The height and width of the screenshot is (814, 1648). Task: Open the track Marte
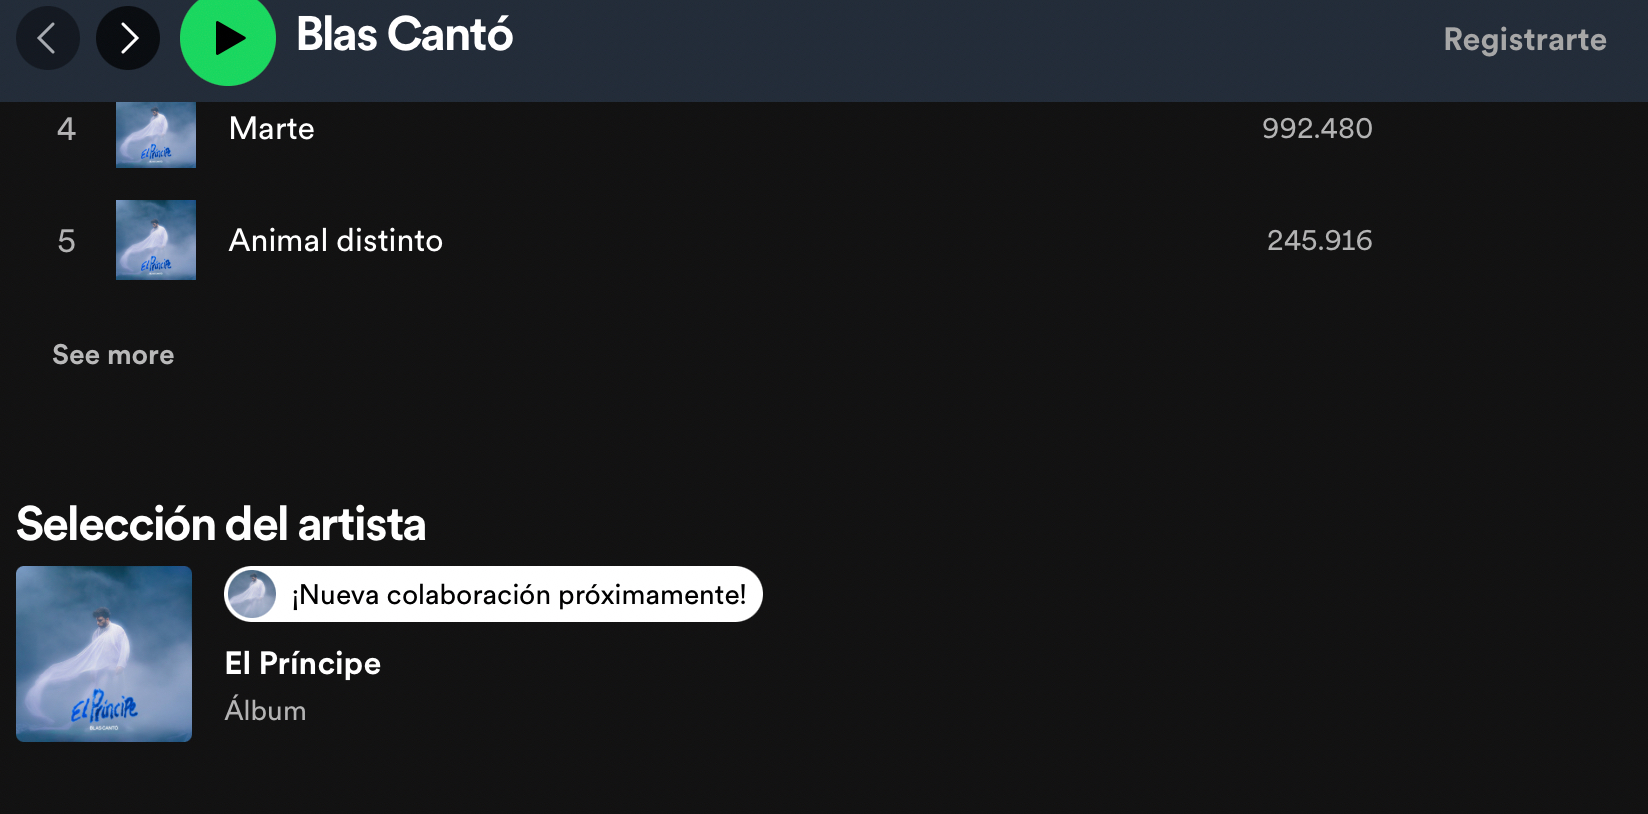click(272, 129)
